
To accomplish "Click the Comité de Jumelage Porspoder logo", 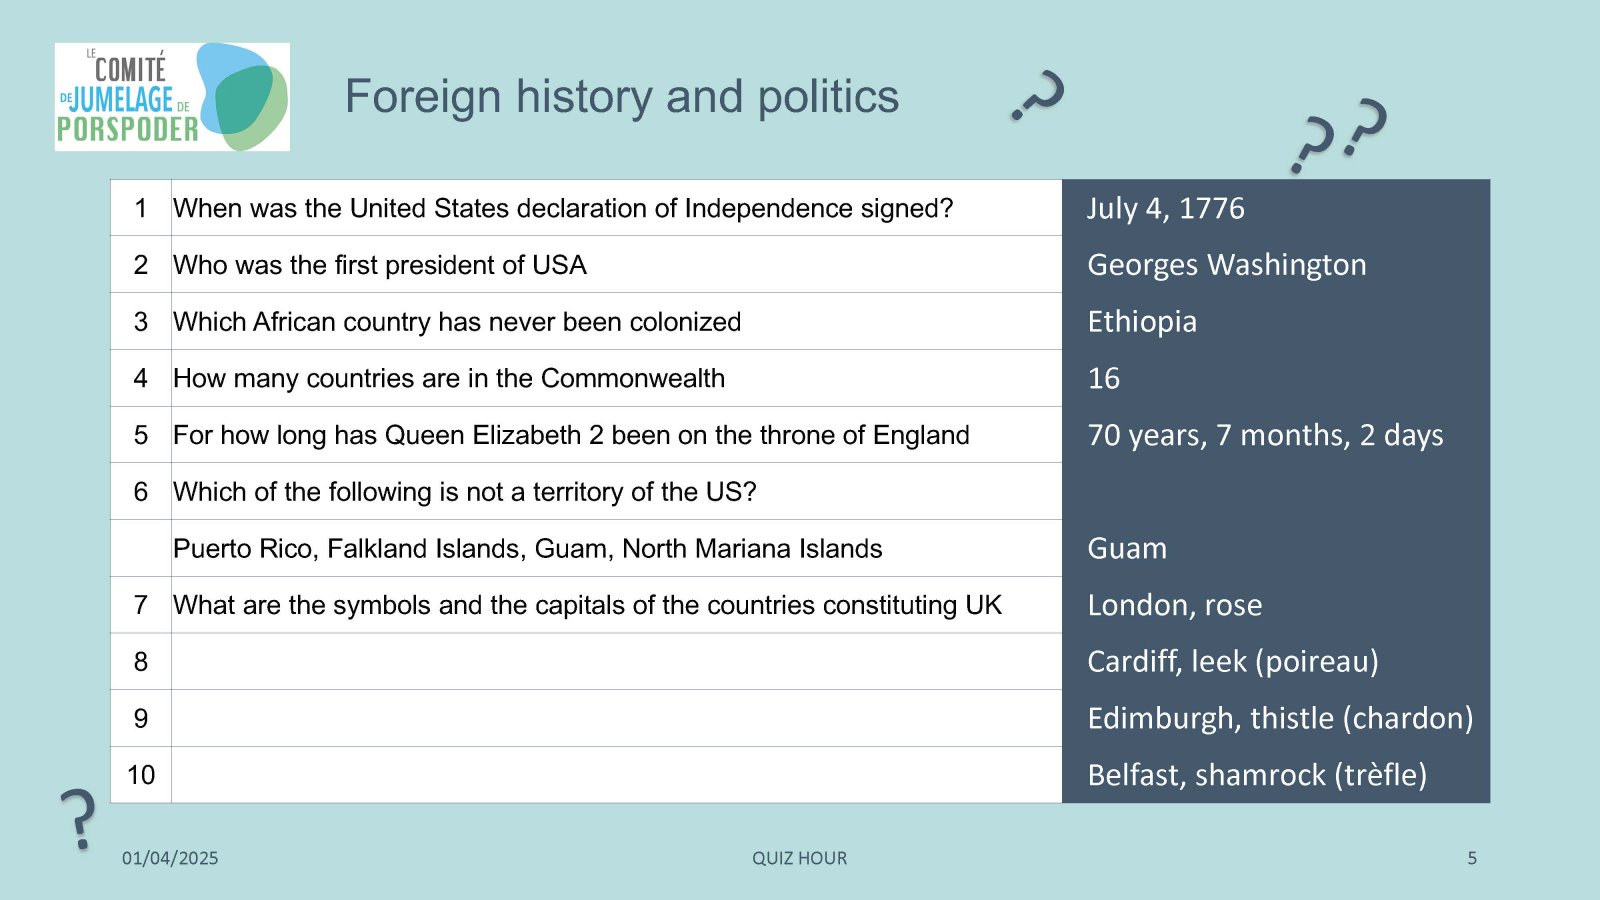I will (x=172, y=97).
